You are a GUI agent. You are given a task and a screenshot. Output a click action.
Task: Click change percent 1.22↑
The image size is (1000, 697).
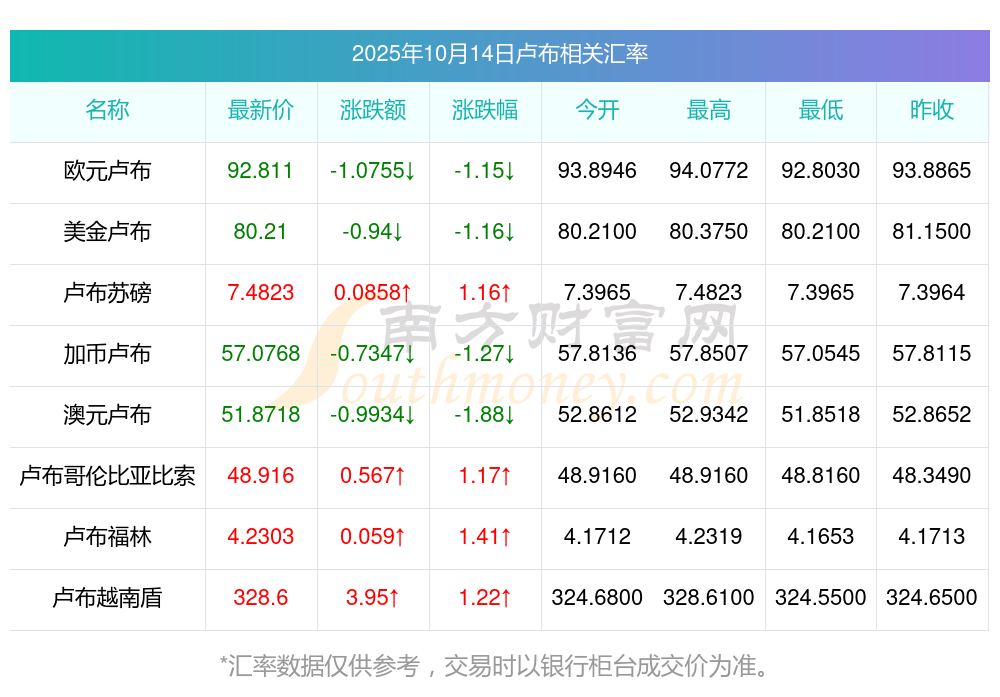pyautogui.click(x=485, y=598)
